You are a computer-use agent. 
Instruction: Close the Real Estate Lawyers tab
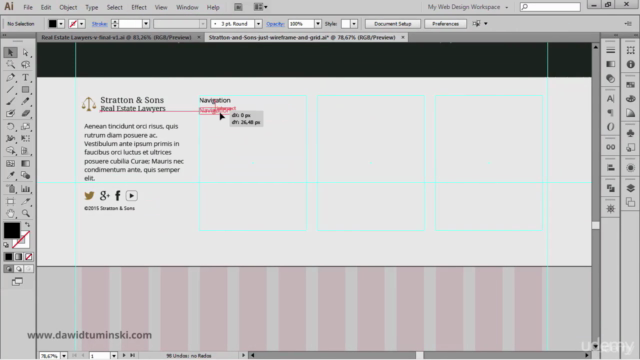point(199,37)
